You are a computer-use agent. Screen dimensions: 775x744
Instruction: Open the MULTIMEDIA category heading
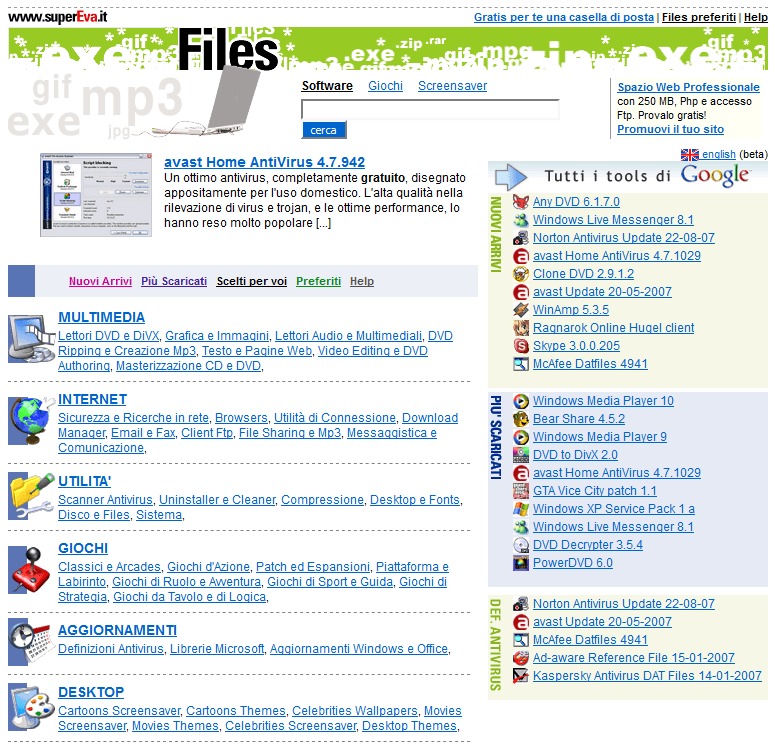(101, 317)
